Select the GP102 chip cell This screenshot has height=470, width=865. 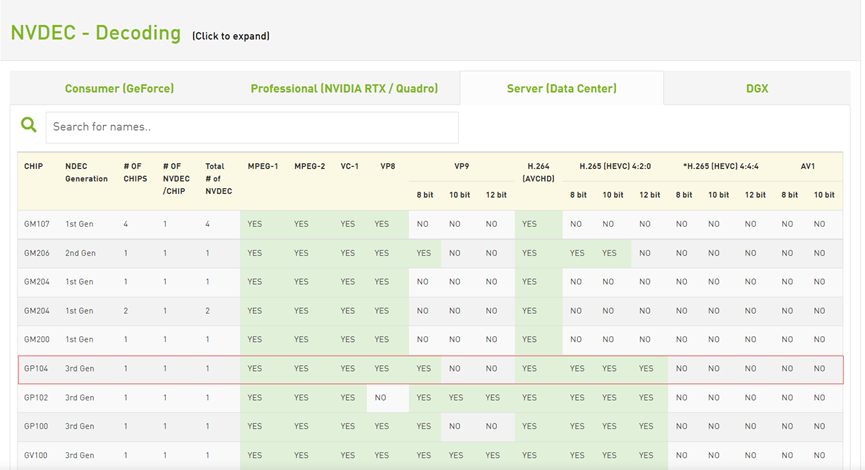click(36, 397)
